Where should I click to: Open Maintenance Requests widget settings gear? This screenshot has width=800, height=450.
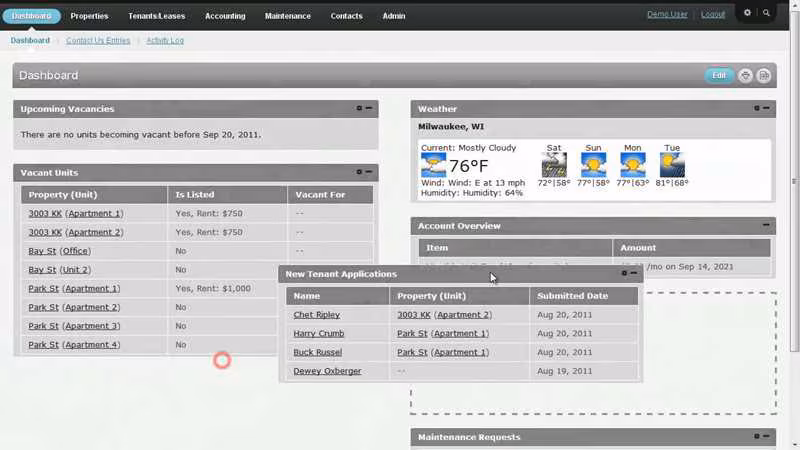point(757,436)
